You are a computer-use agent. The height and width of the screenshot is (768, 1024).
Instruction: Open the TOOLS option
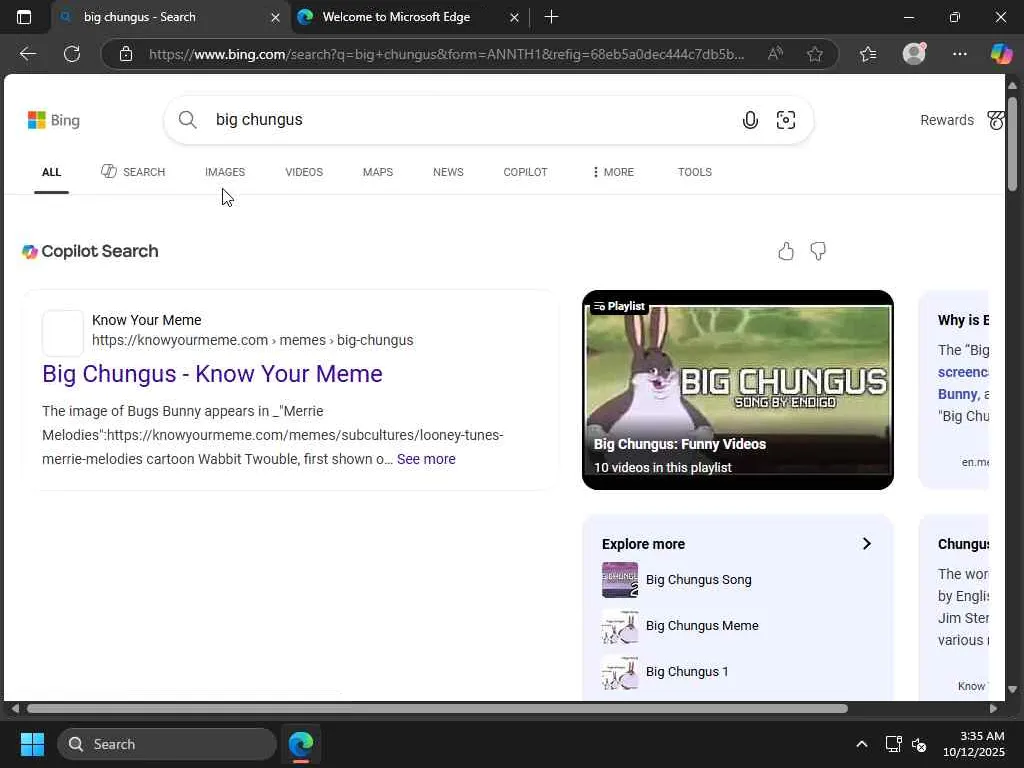(x=694, y=172)
